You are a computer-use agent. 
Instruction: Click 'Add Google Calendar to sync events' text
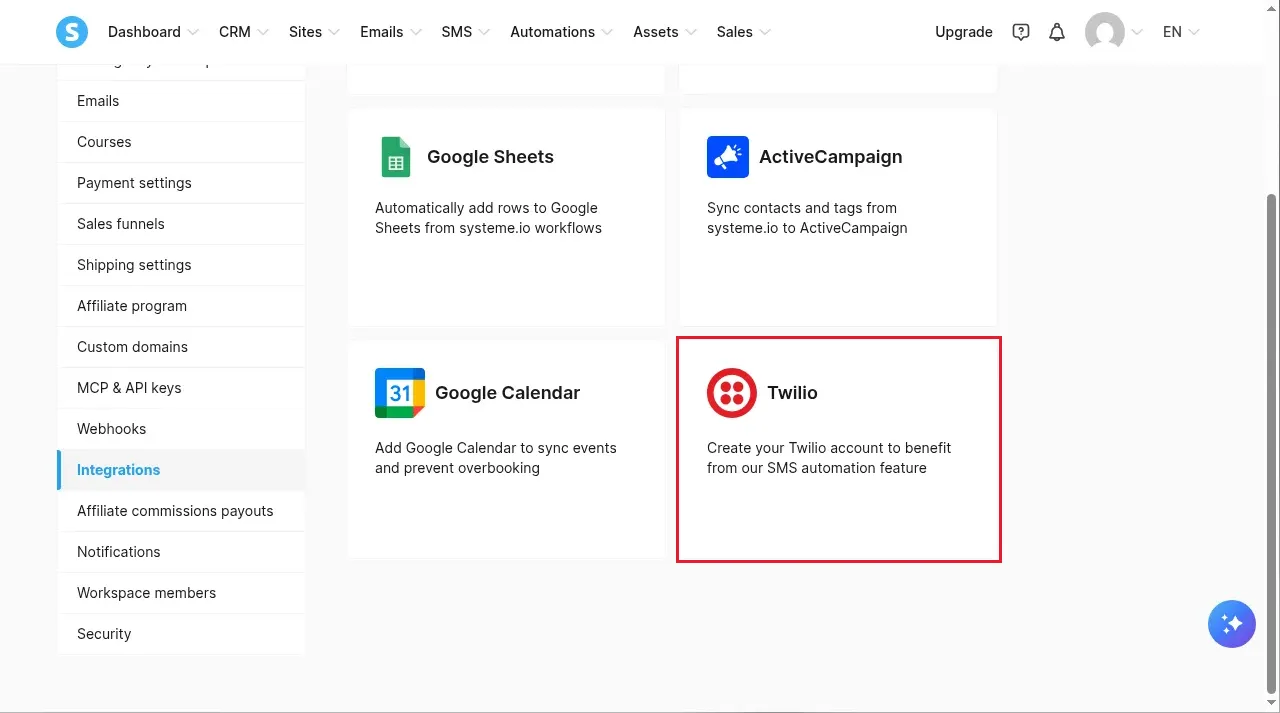[495, 458]
